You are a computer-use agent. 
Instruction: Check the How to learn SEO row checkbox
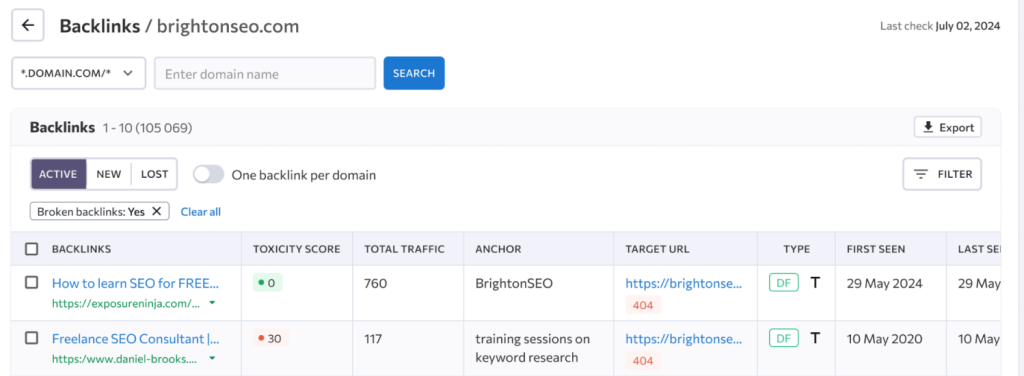tap(31, 283)
